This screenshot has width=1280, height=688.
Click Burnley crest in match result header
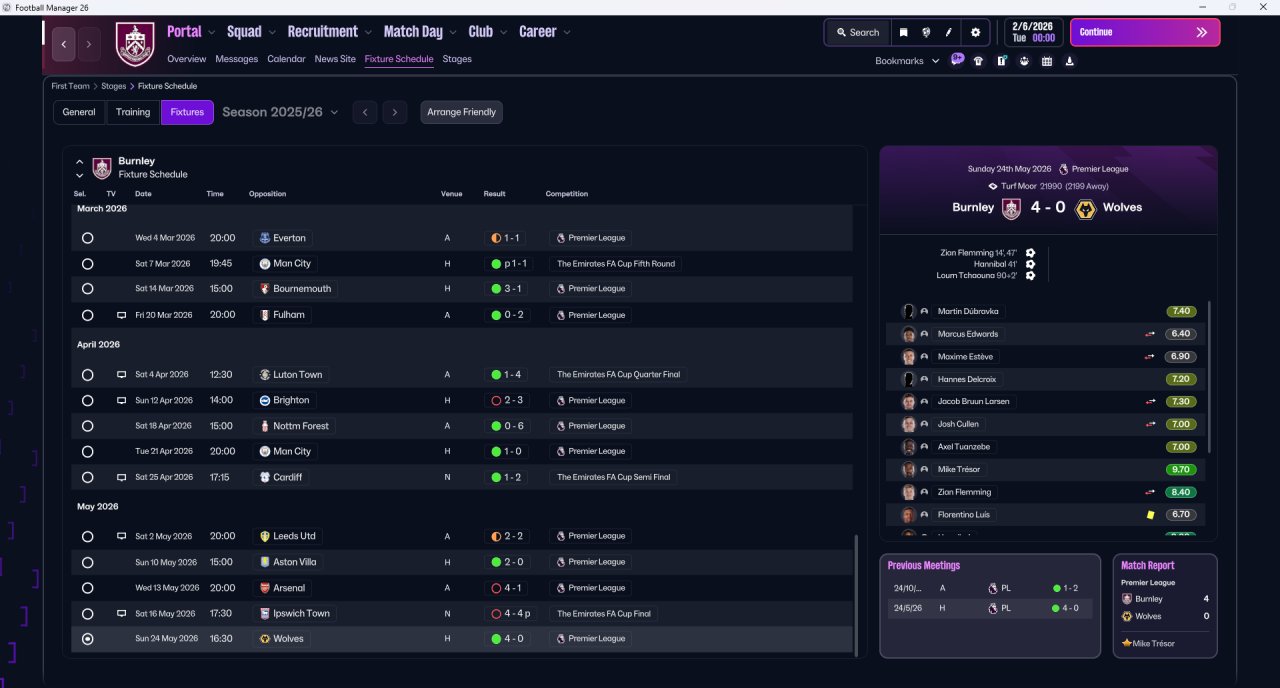click(1011, 208)
